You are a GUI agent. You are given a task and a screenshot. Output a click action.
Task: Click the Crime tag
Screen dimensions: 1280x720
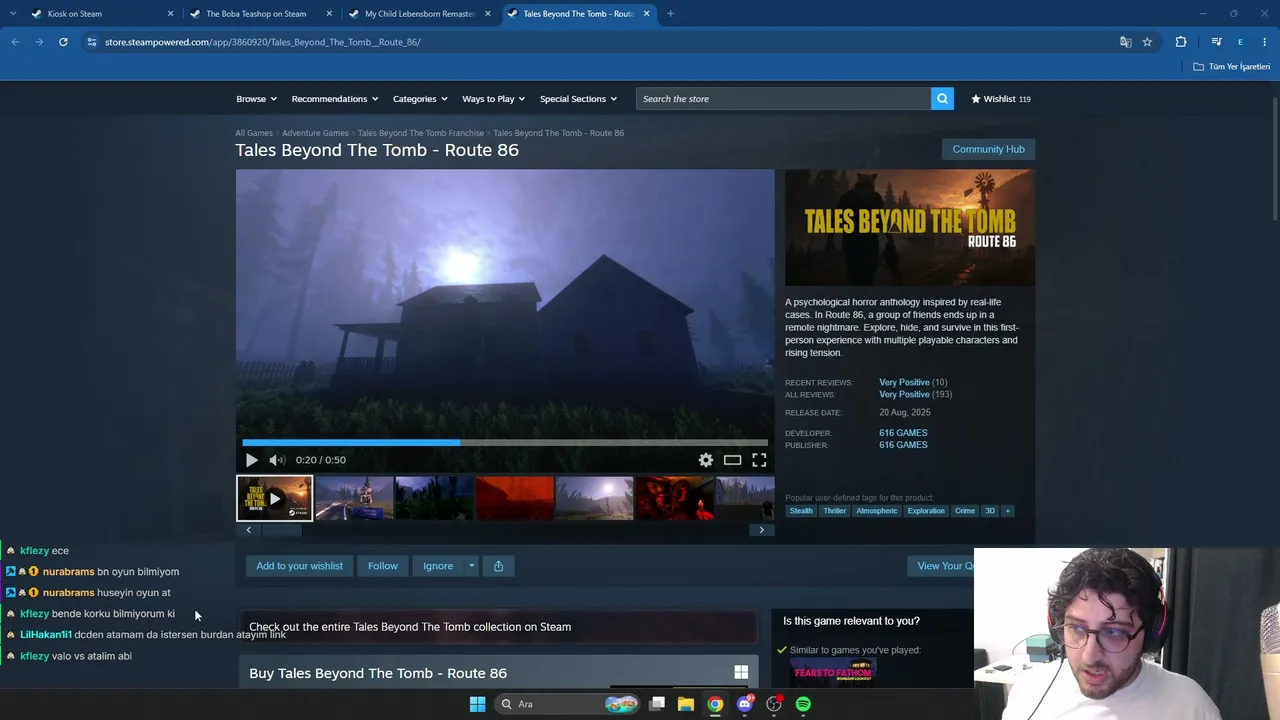tap(964, 511)
